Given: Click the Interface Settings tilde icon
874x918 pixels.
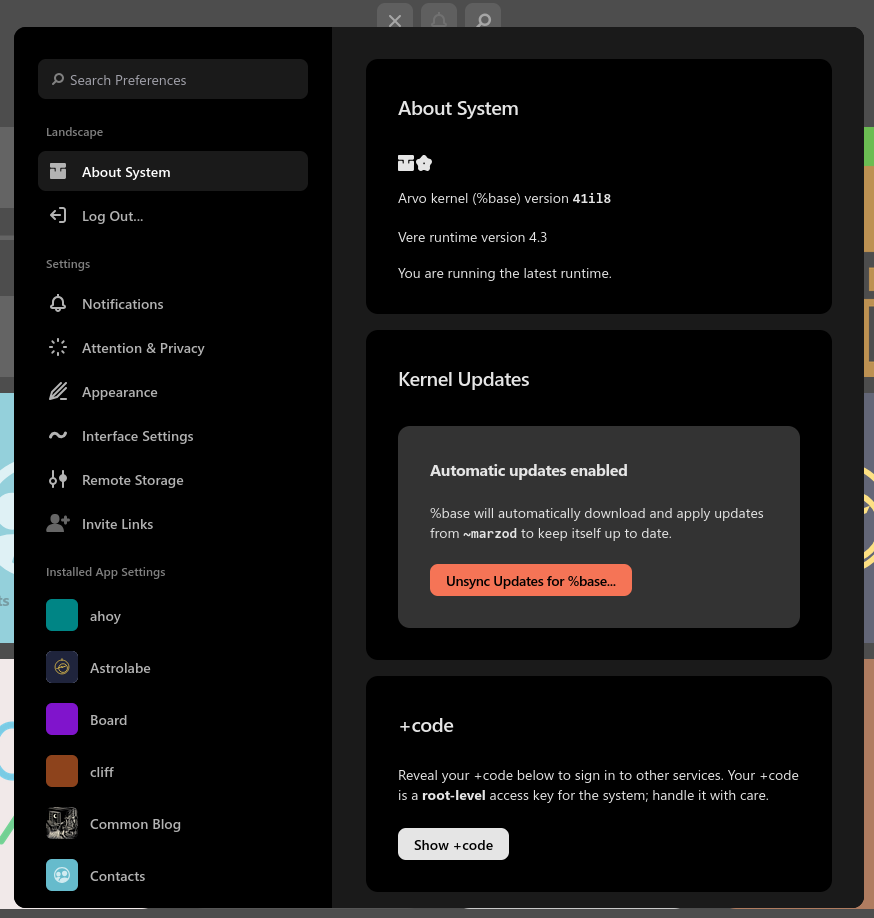Looking at the screenshot, I should [x=58, y=435].
